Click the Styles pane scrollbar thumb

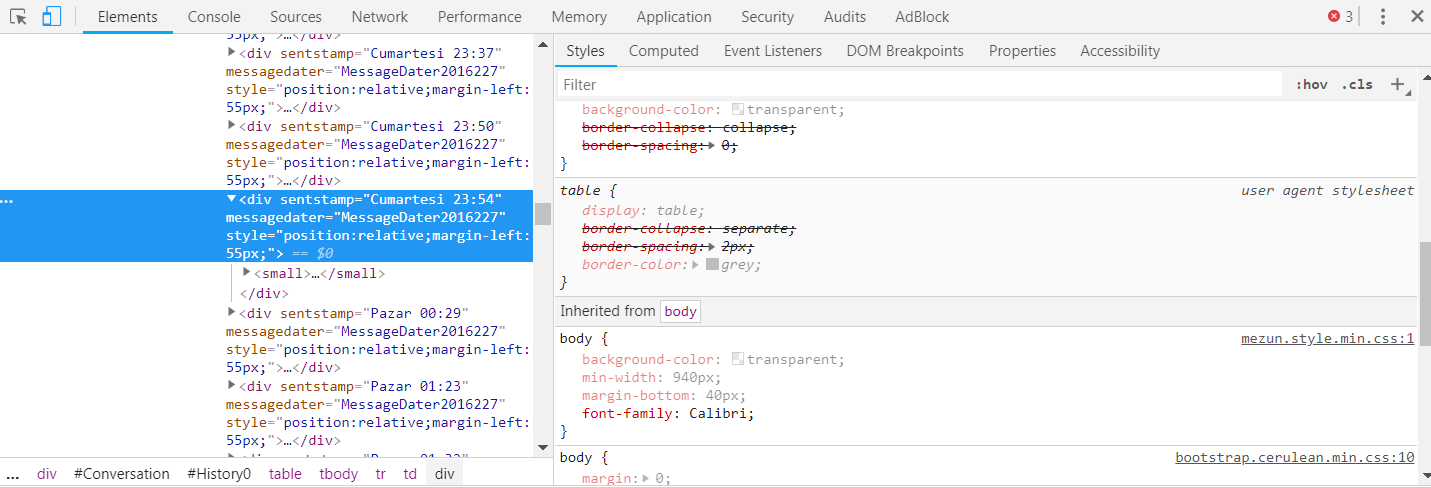click(x=1424, y=293)
